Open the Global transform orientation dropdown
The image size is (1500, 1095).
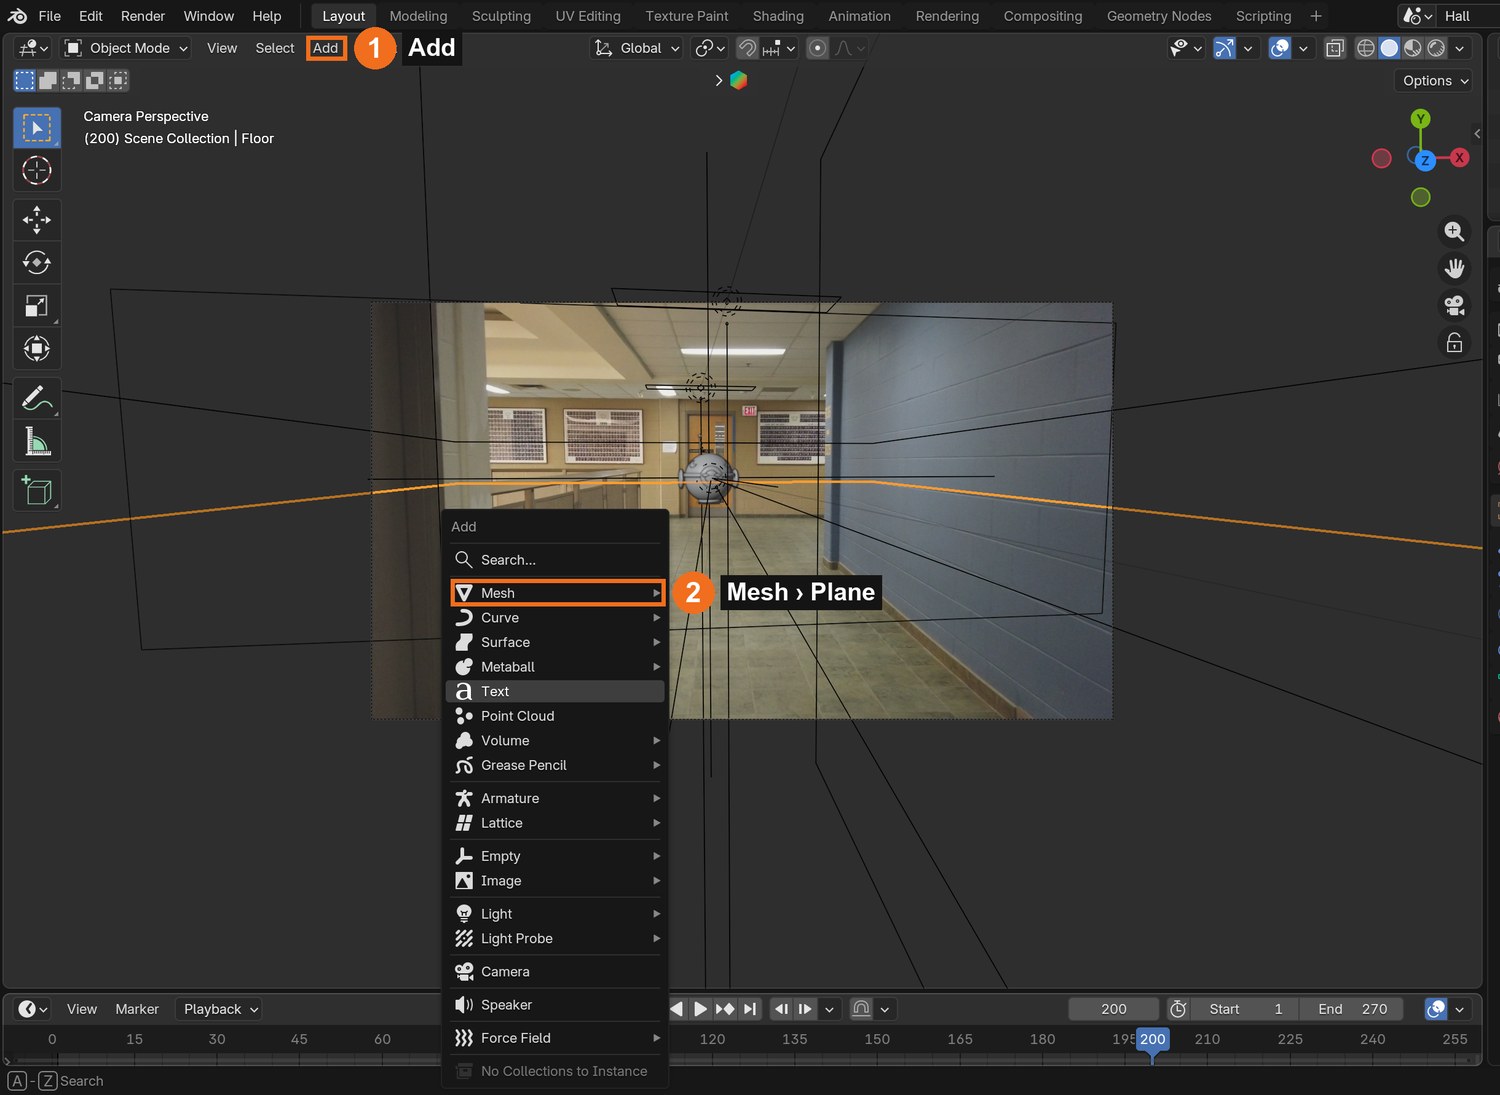[637, 48]
